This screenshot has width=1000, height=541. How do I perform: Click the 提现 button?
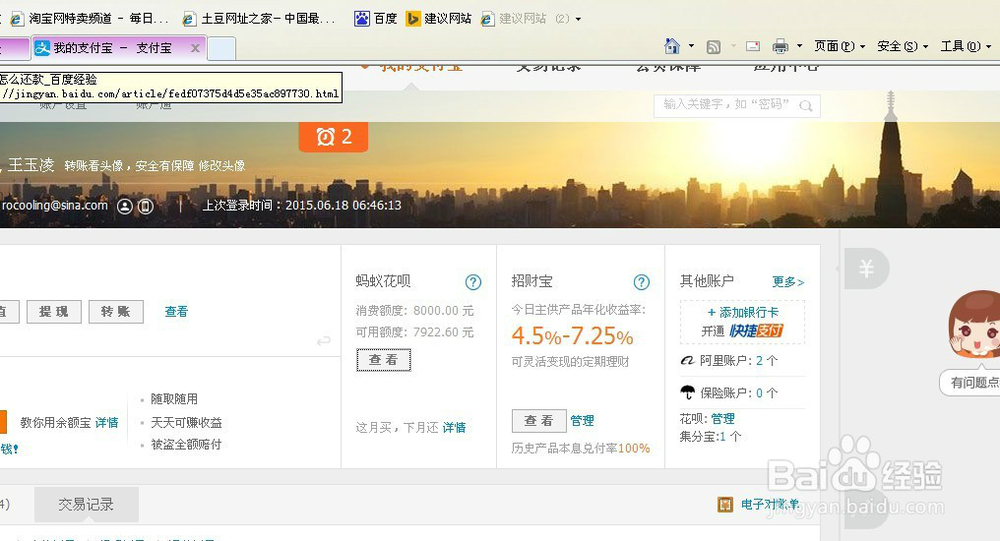point(54,311)
